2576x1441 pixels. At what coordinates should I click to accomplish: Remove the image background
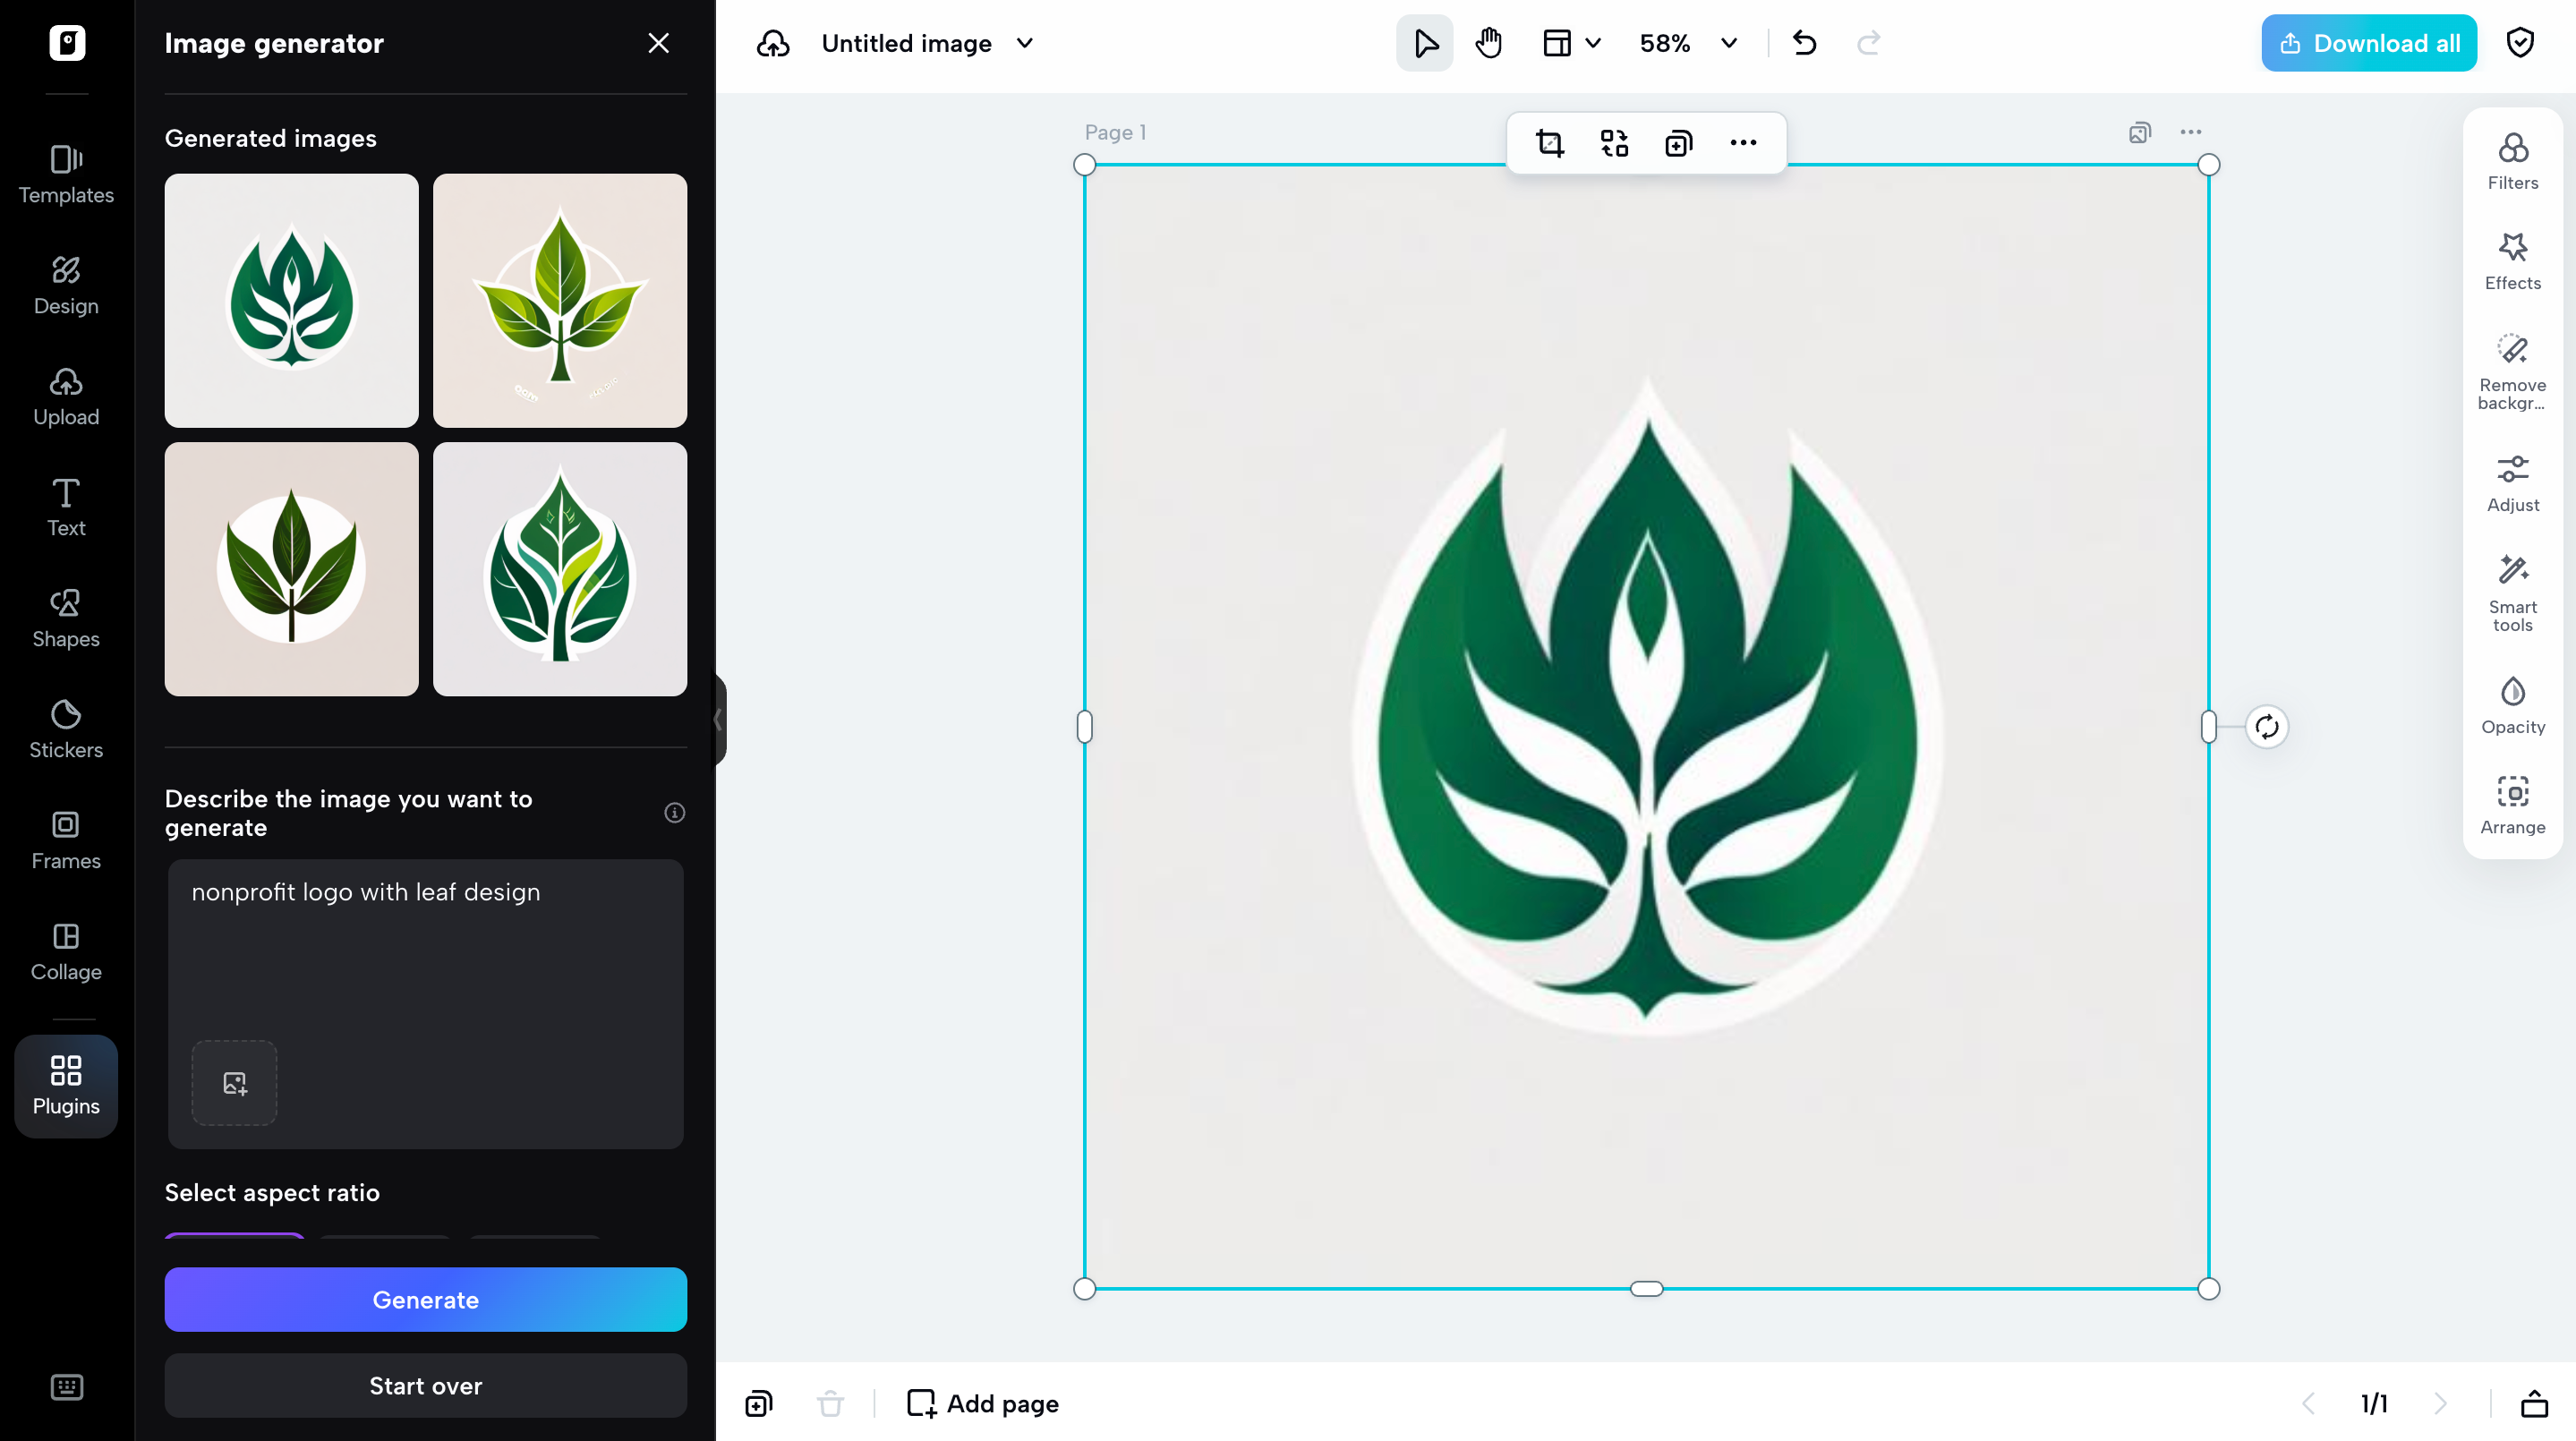coord(2513,370)
